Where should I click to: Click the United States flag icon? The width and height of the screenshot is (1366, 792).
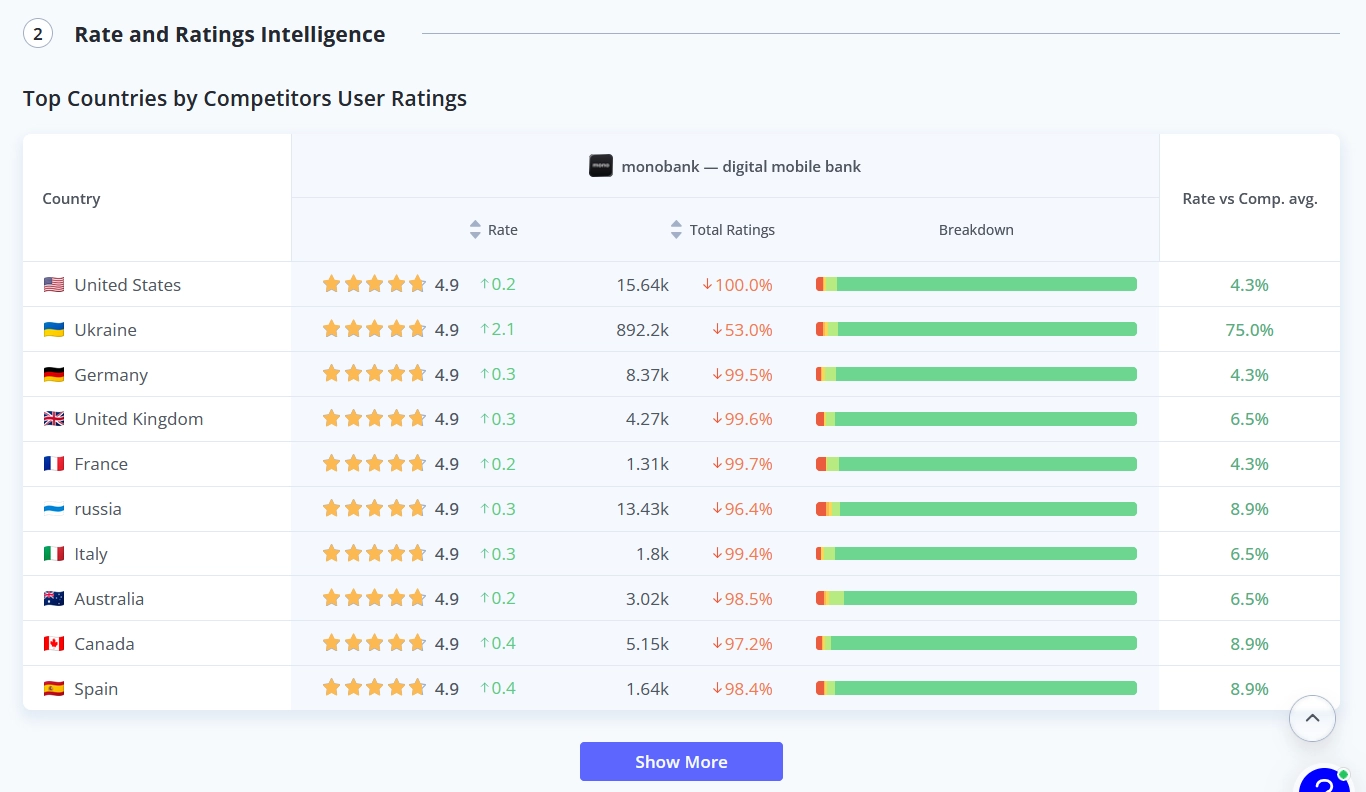tap(54, 285)
